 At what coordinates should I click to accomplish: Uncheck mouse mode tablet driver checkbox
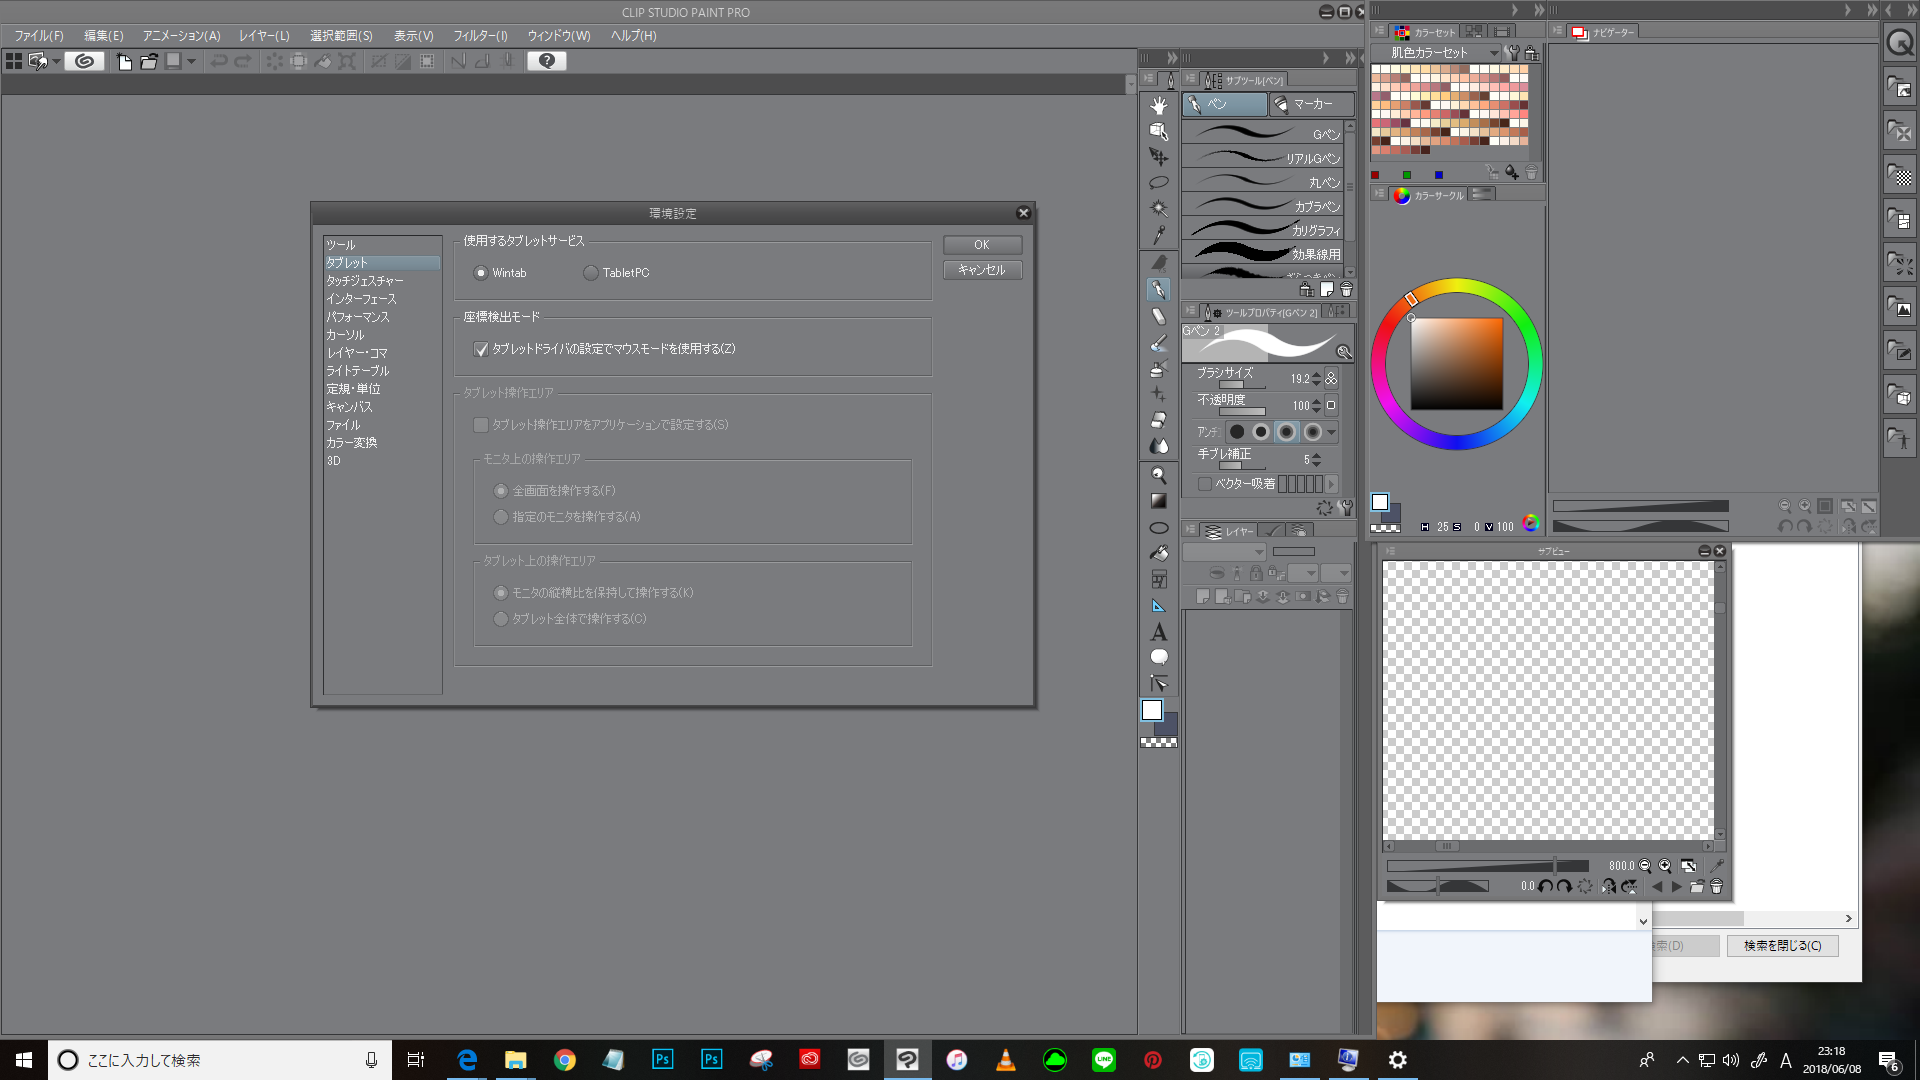pyautogui.click(x=481, y=349)
